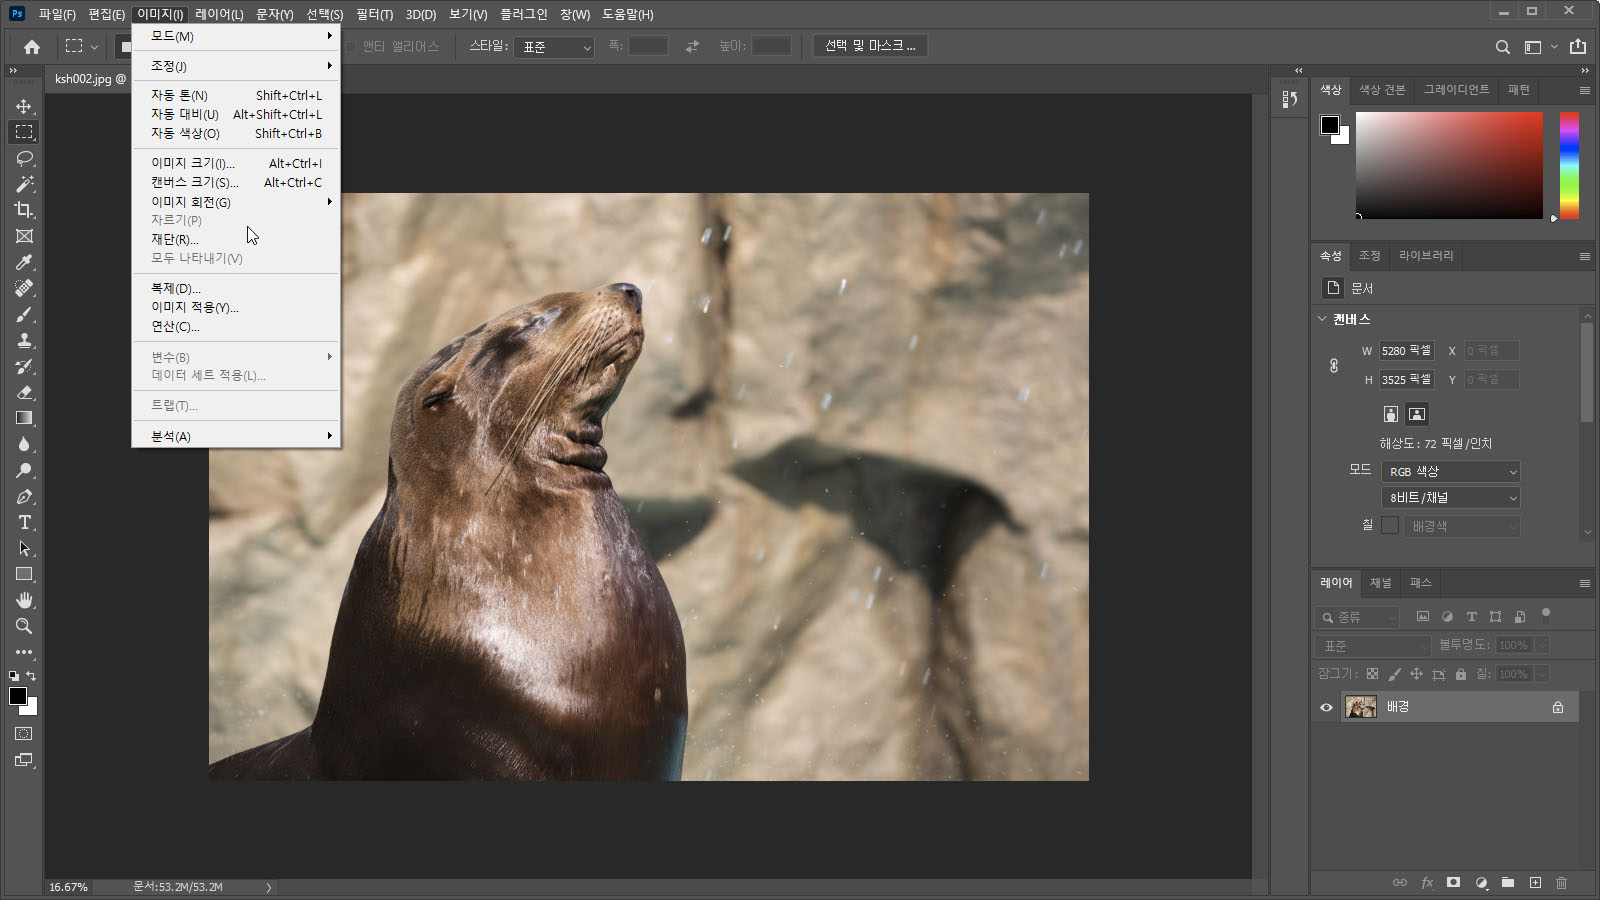Image resolution: width=1600 pixels, height=900 pixels.
Task: Set canvas to landscape orientation
Action: point(1417,414)
